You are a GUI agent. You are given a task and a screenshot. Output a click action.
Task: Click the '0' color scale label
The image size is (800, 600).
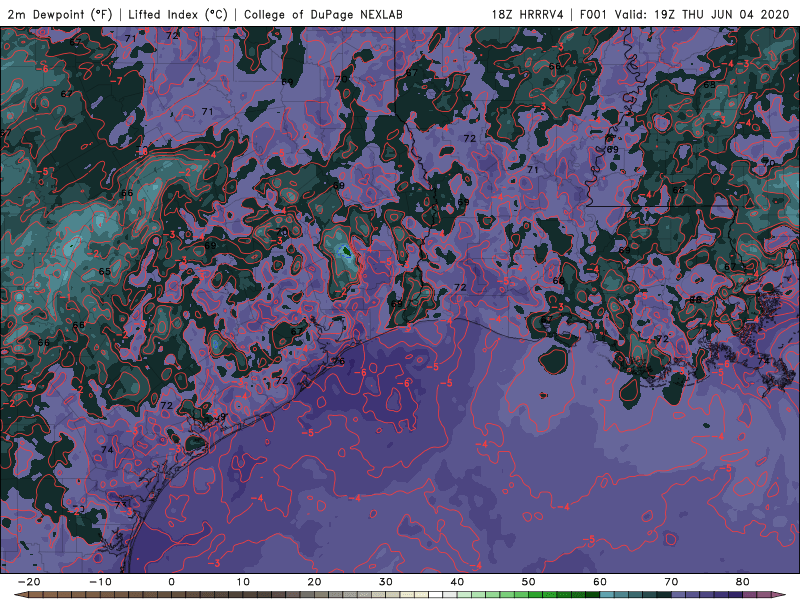click(x=171, y=582)
